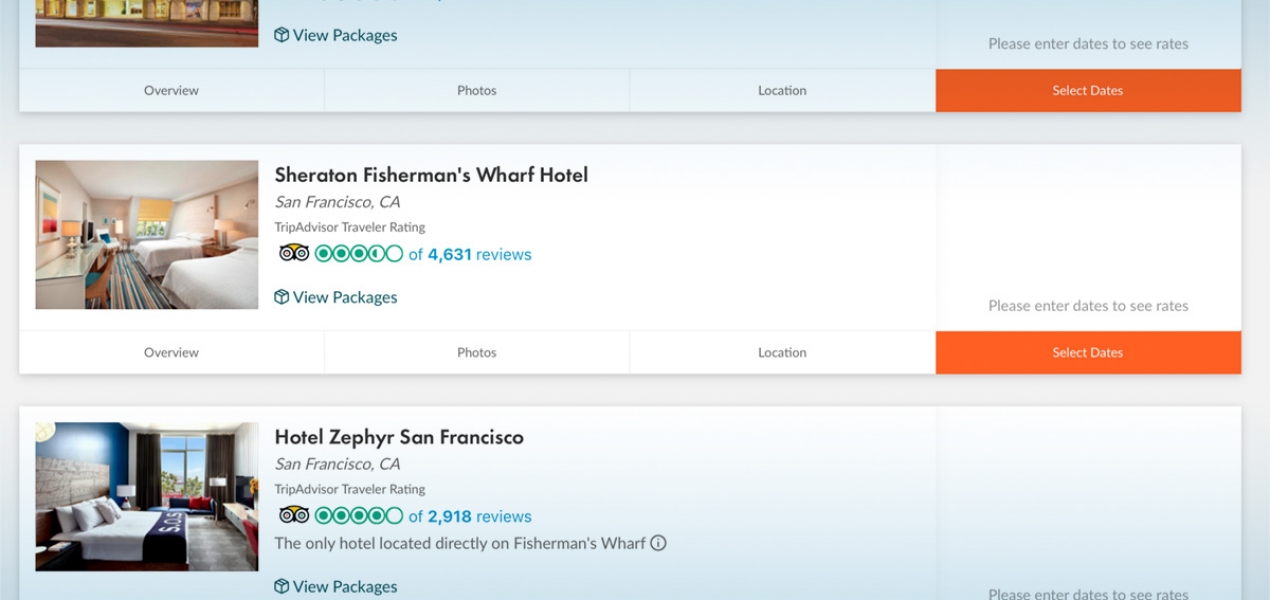Click "TripAdvisor Traveler Rating" label in Sheraton card
Image resolution: width=1270 pixels, height=600 pixels.
(350, 227)
